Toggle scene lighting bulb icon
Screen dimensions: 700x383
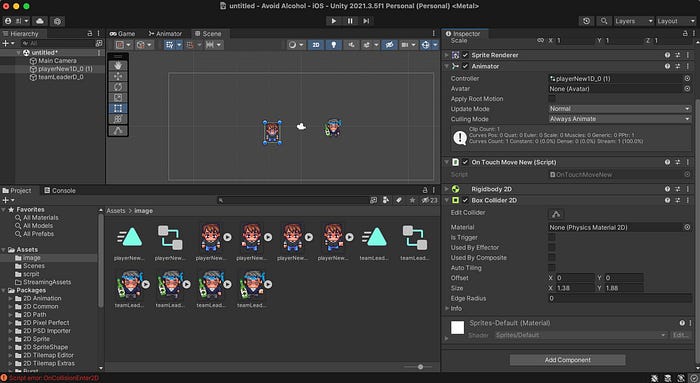coord(333,45)
